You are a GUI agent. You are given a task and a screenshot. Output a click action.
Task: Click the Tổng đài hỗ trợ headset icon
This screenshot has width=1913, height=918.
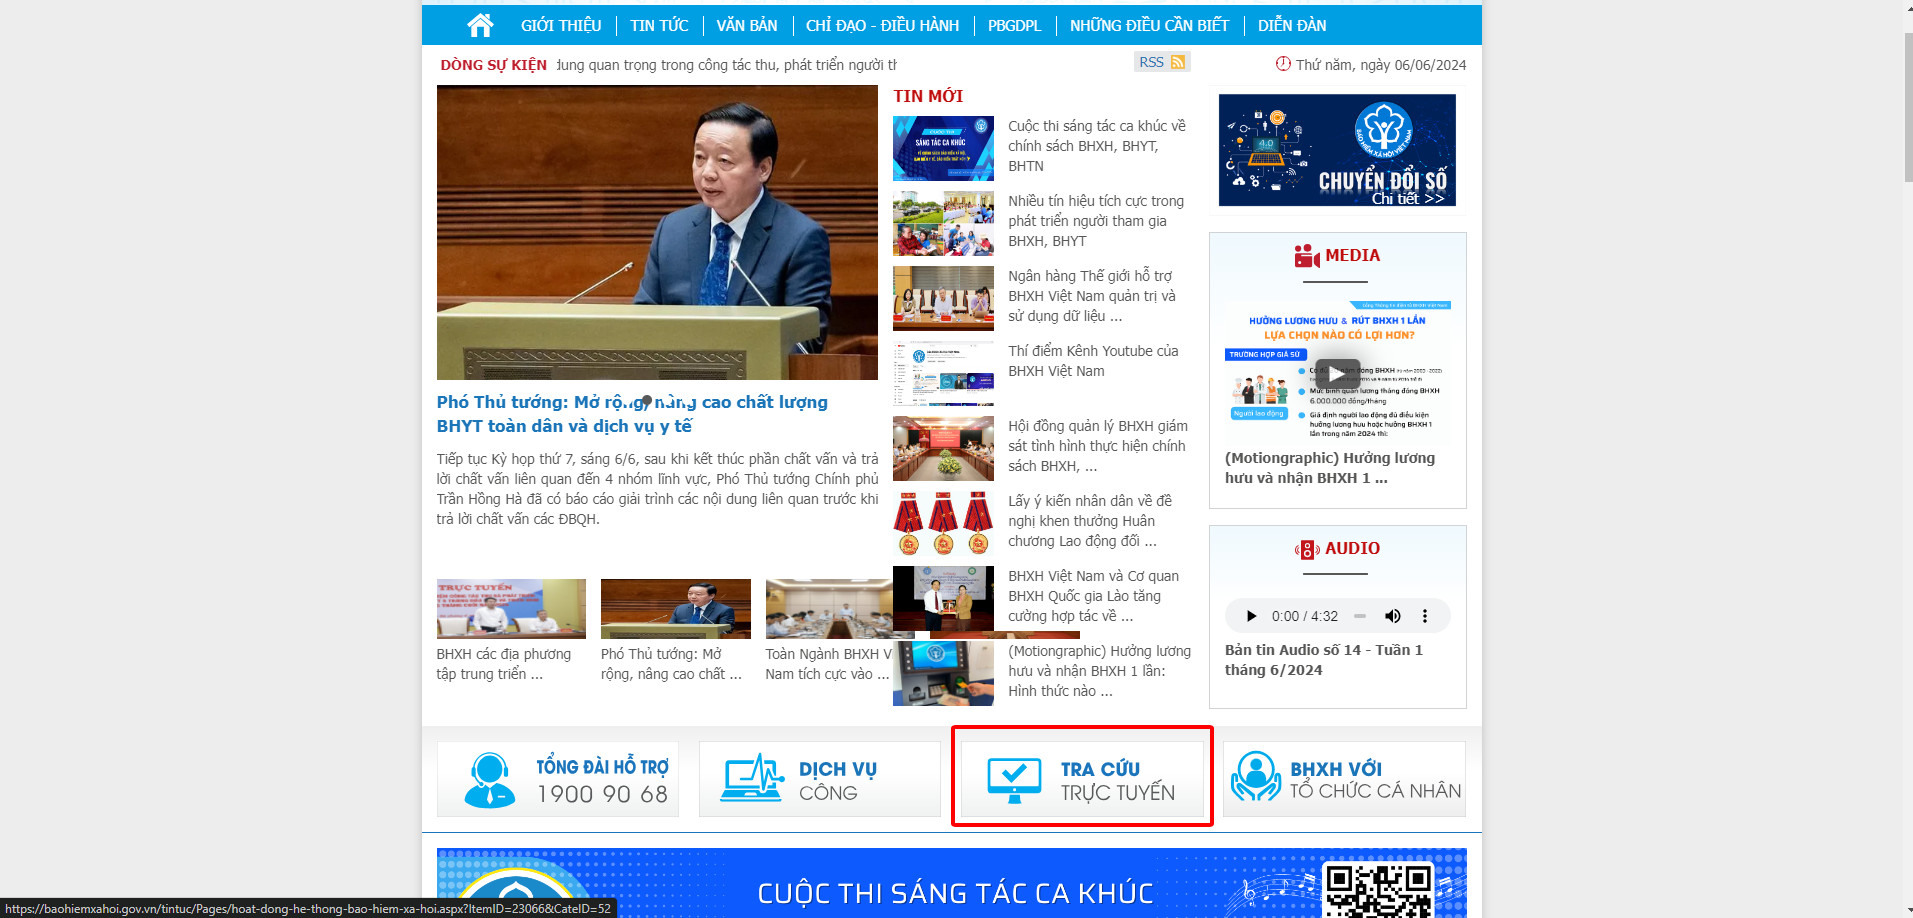490,780
